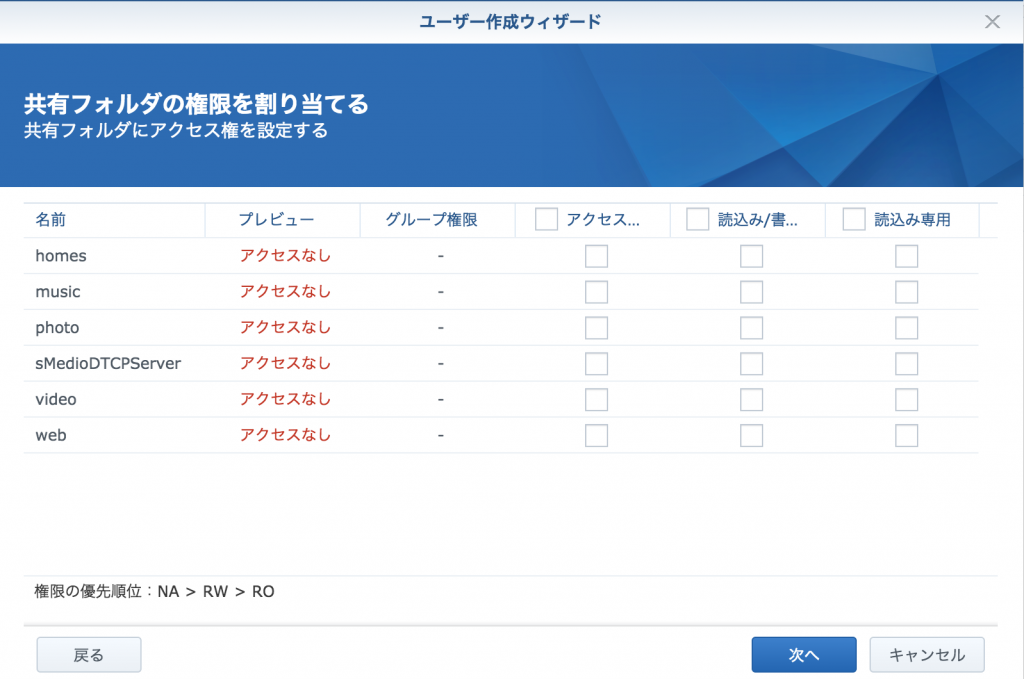Close the user creation wizard dialog
1024x679 pixels.
(x=992, y=22)
